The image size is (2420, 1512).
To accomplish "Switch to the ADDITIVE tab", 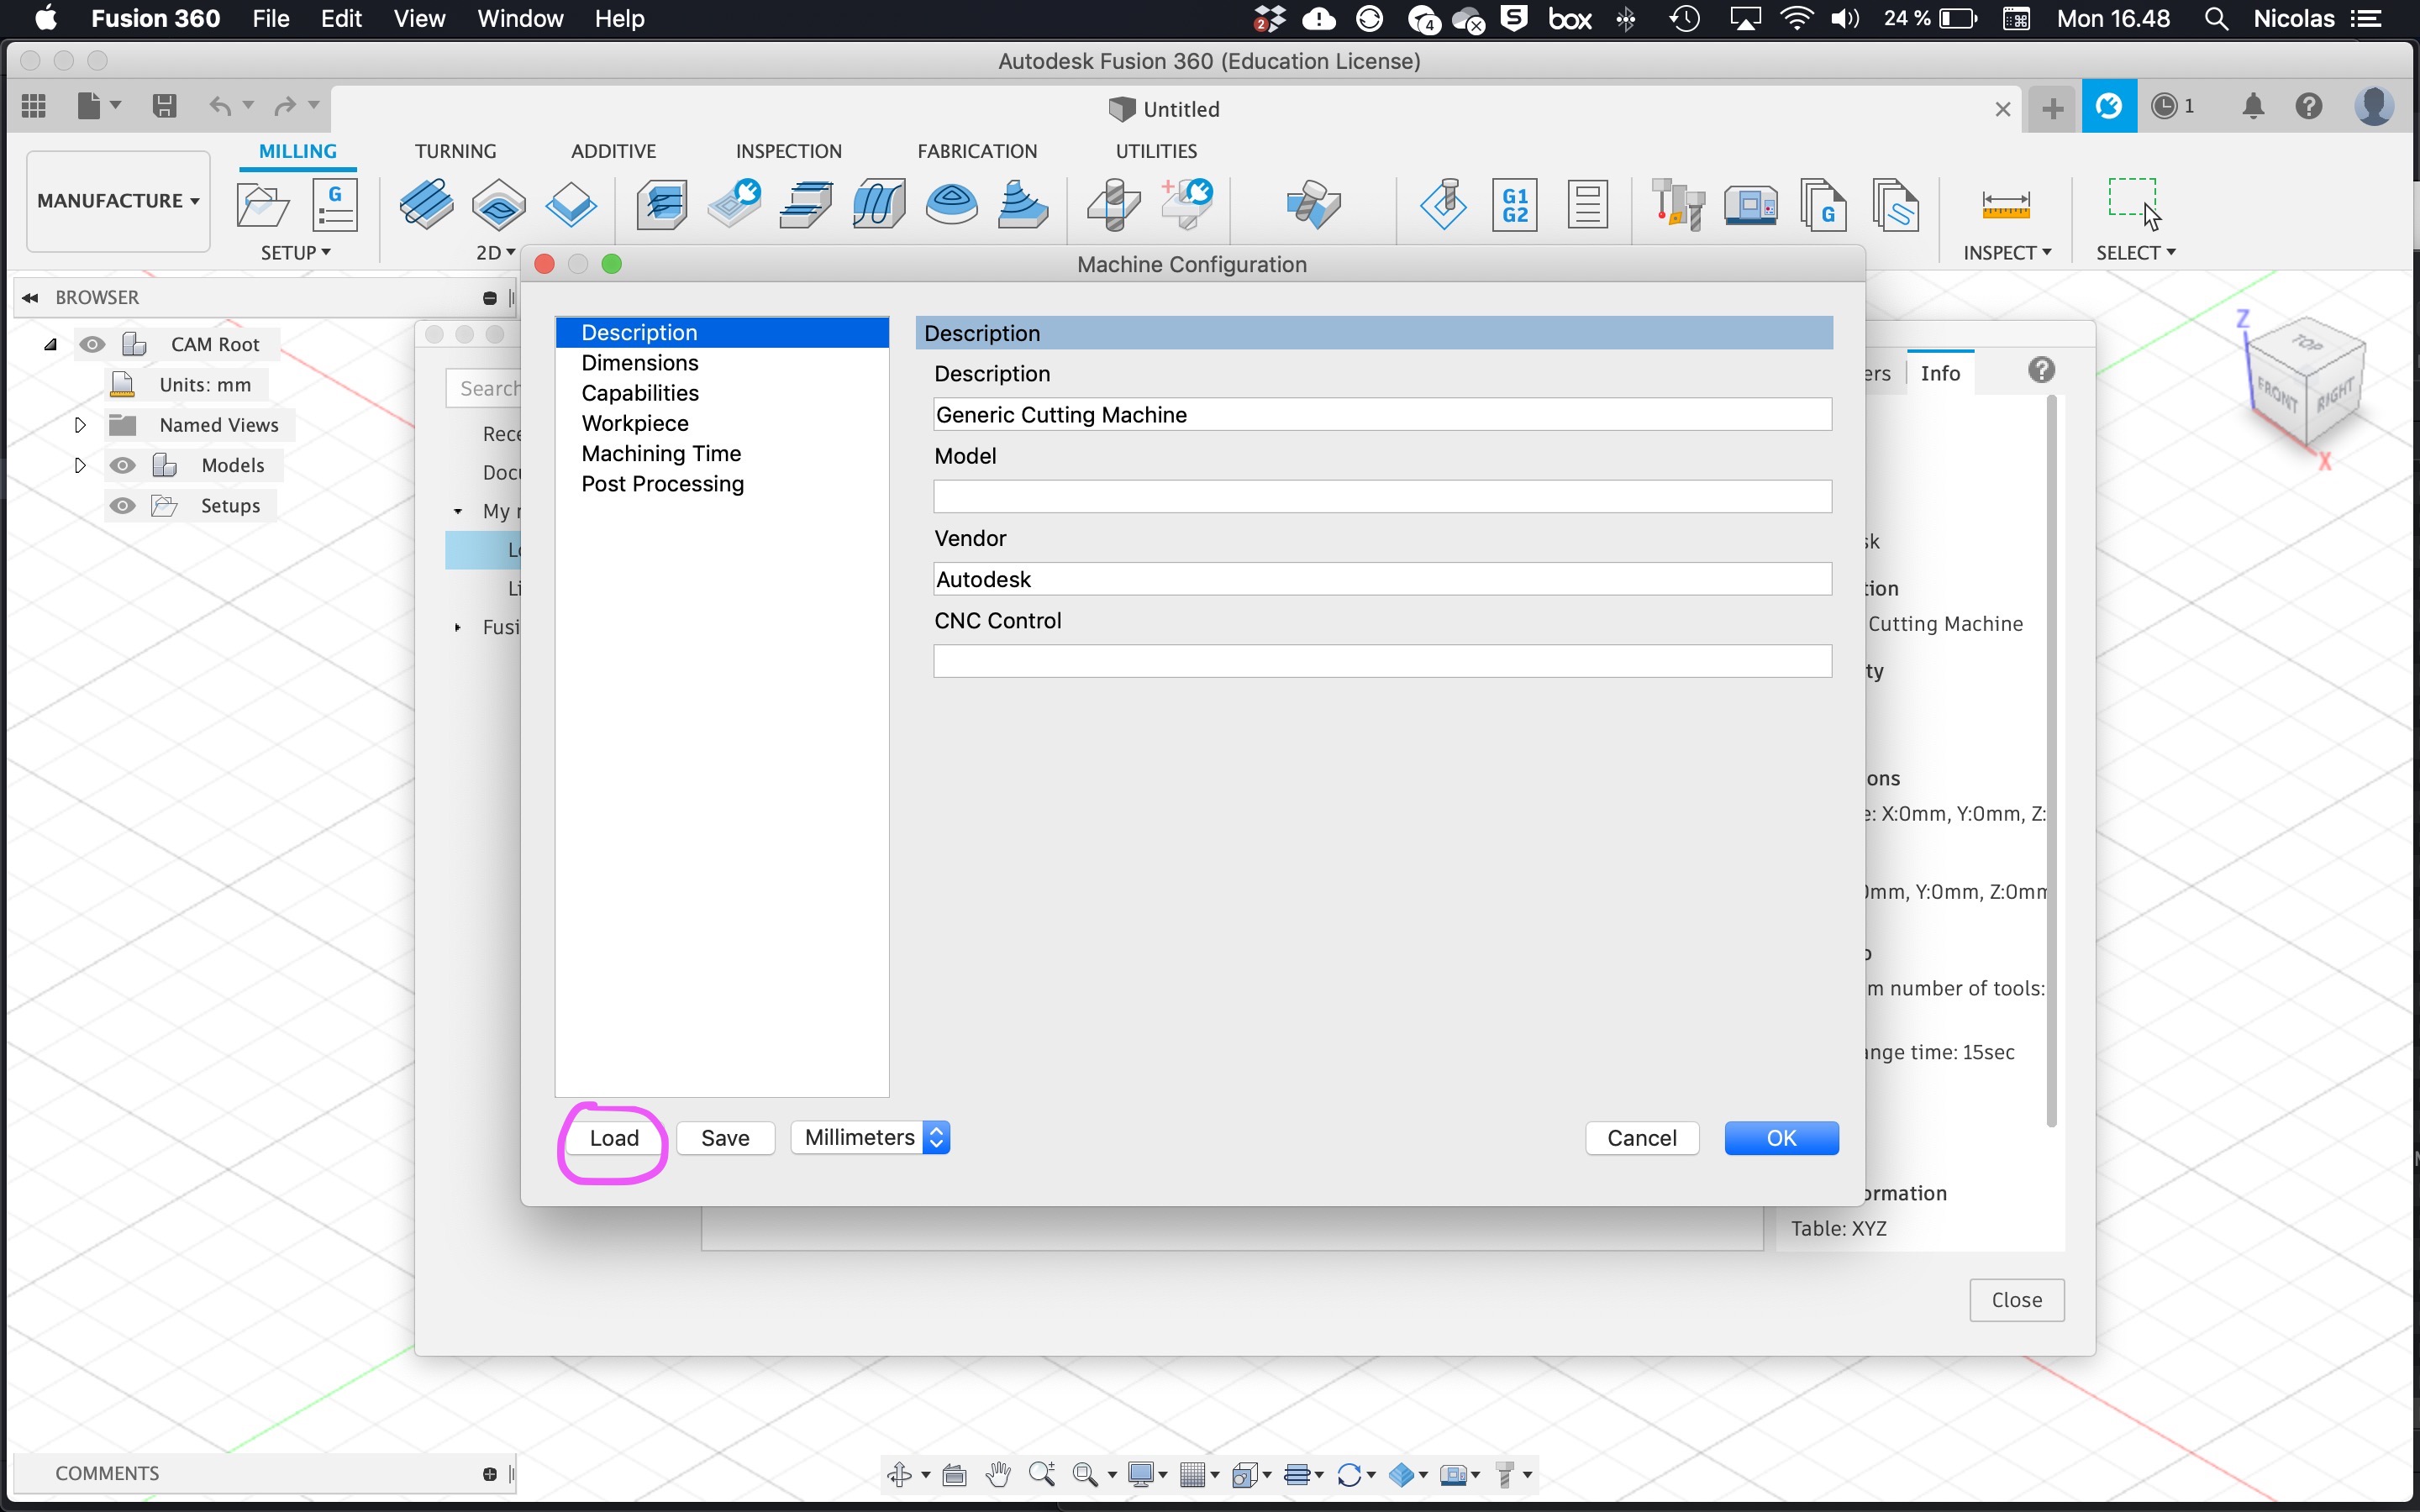I will coord(613,151).
